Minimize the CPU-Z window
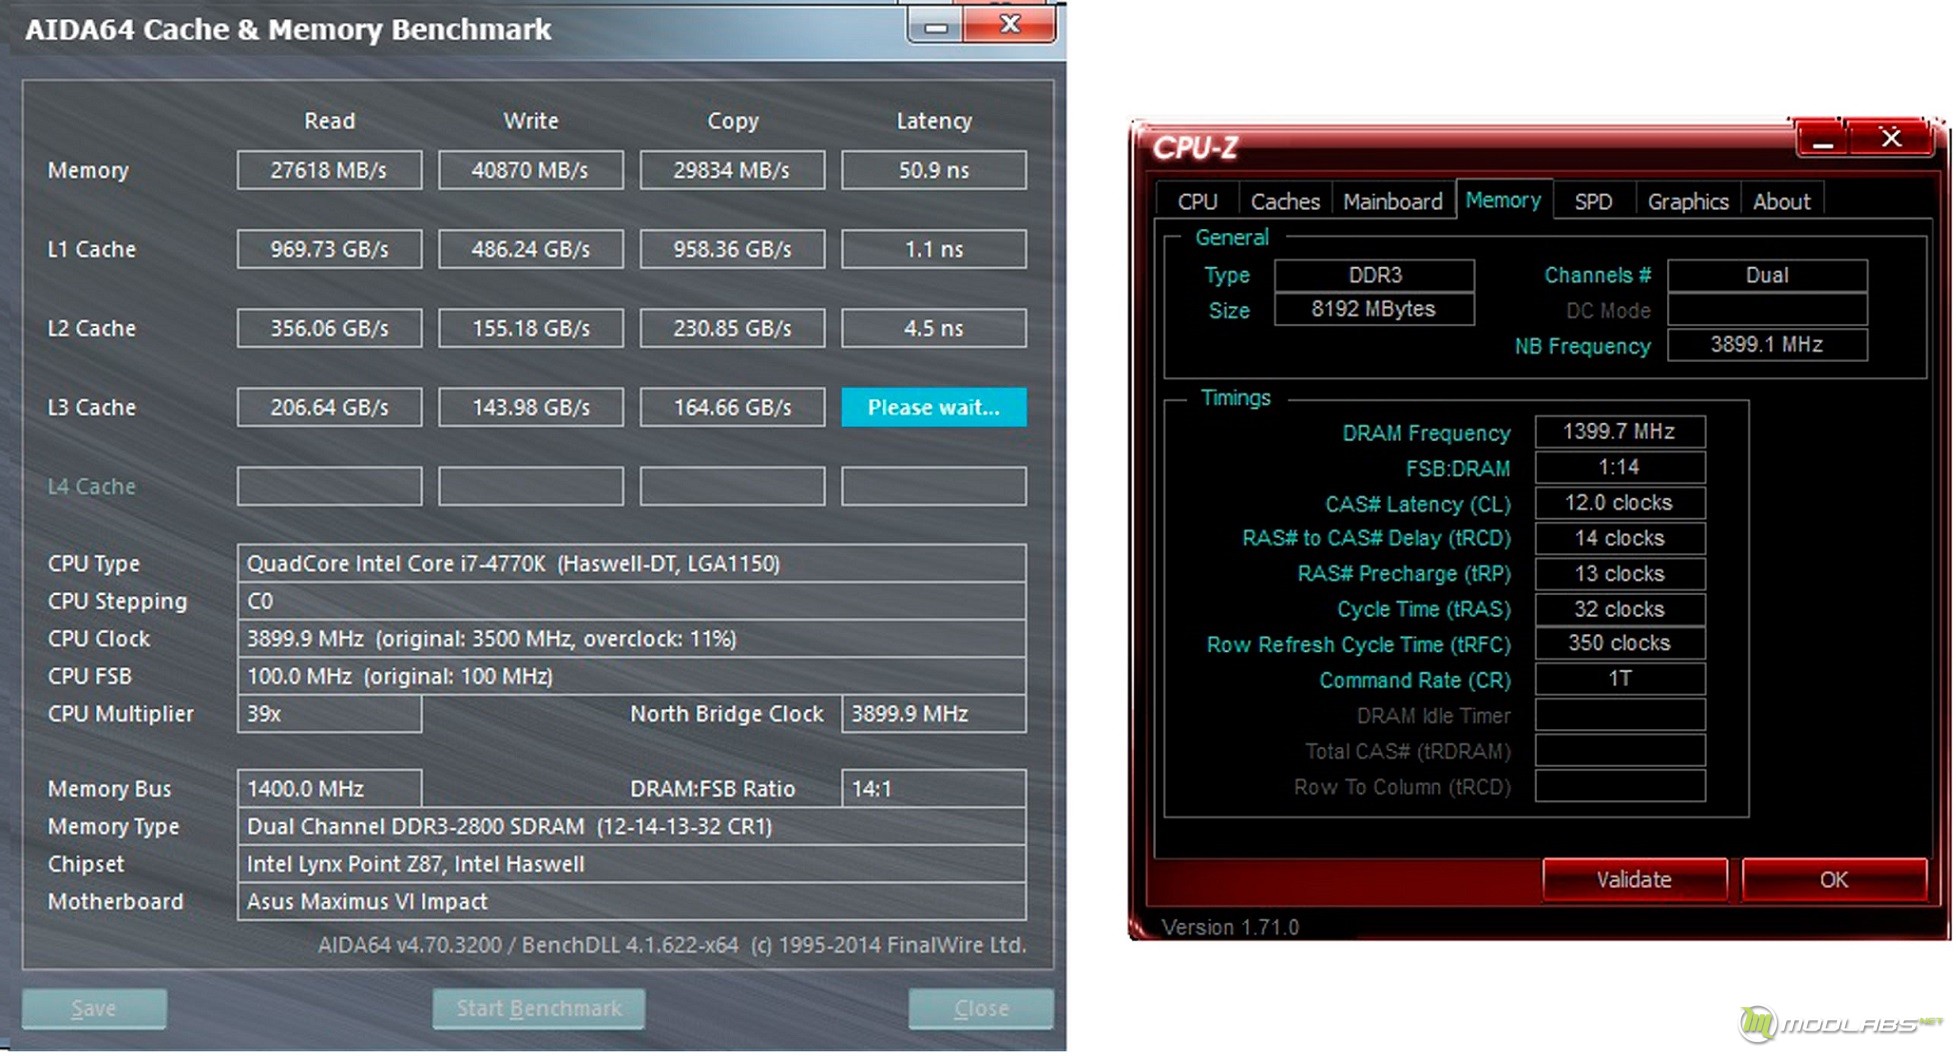The image size is (1956, 1056). (1822, 140)
